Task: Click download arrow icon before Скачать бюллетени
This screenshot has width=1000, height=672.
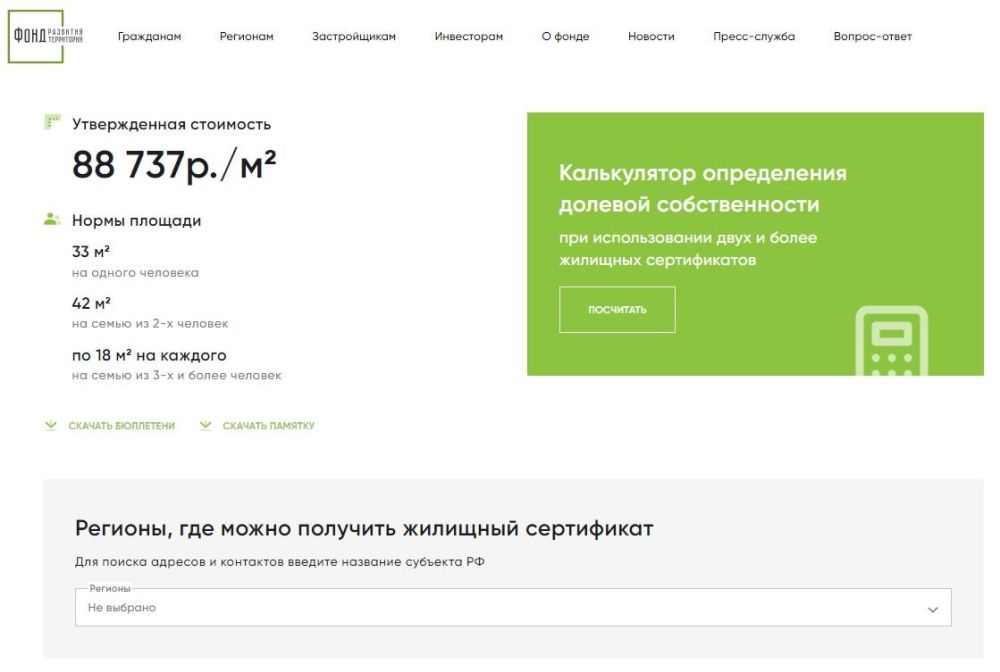Action: [x=51, y=426]
